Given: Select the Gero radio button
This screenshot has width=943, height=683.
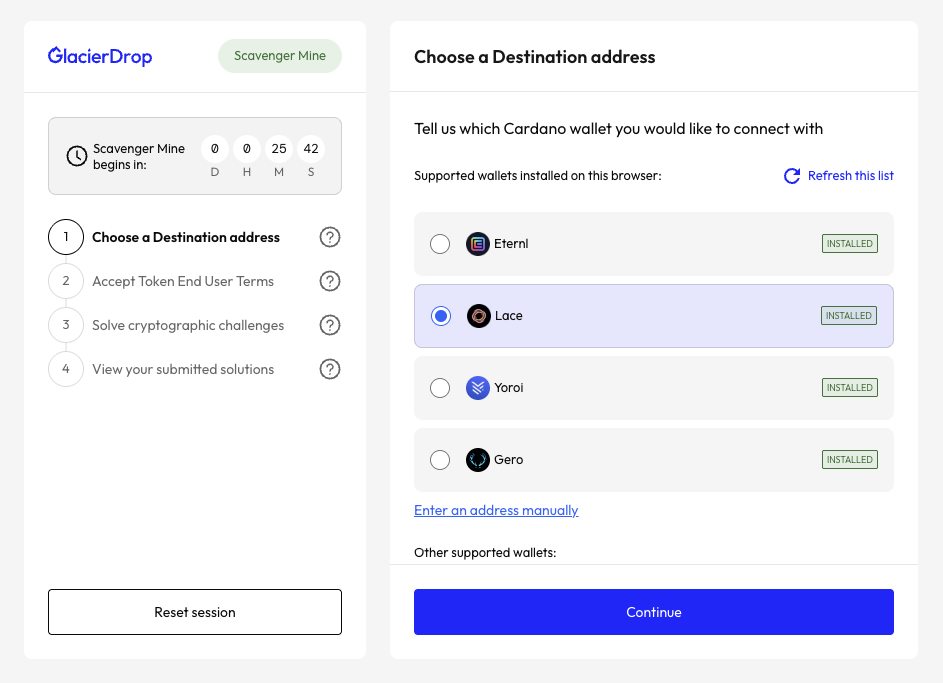Looking at the screenshot, I should tap(440, 460).
